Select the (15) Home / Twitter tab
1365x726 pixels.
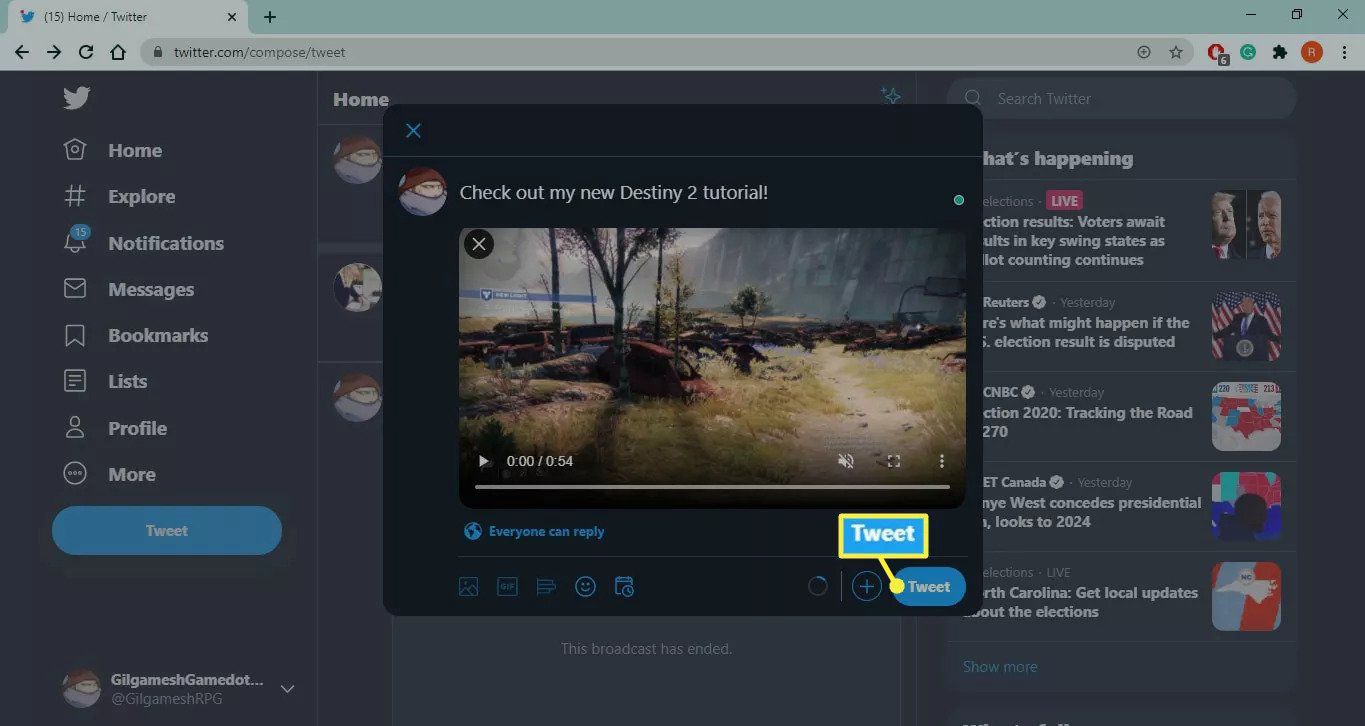click(x=126, y=17)
